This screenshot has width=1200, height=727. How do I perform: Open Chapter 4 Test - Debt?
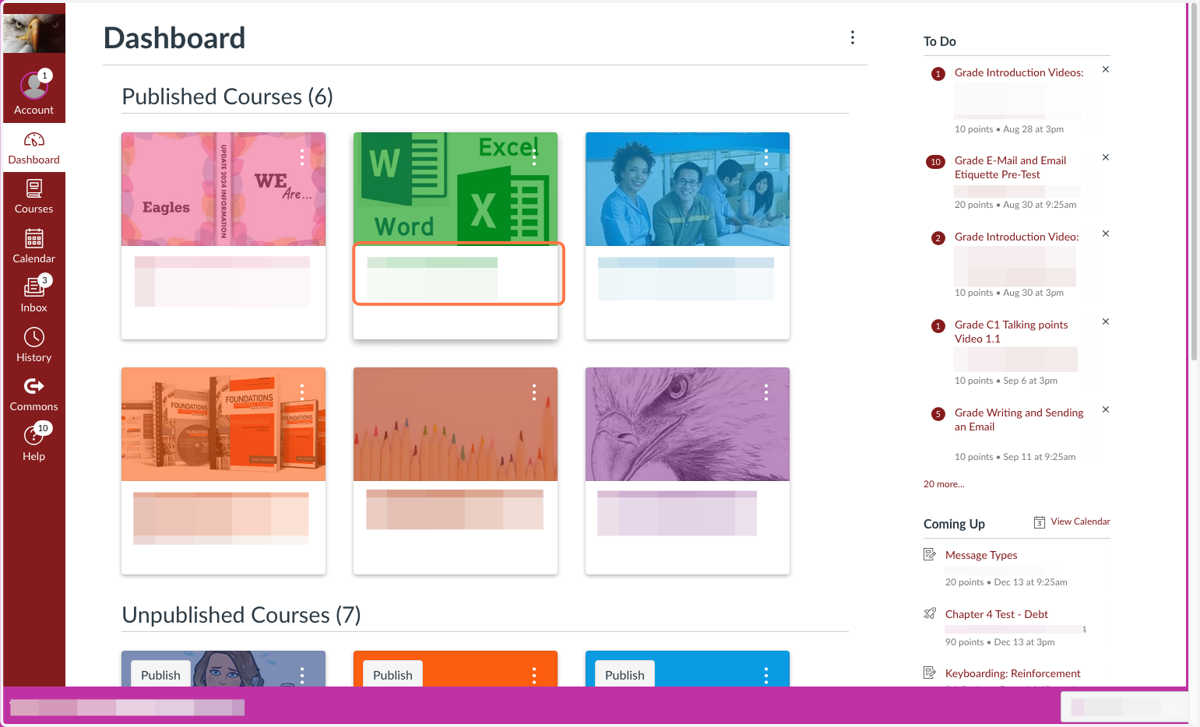pos(996,614)
